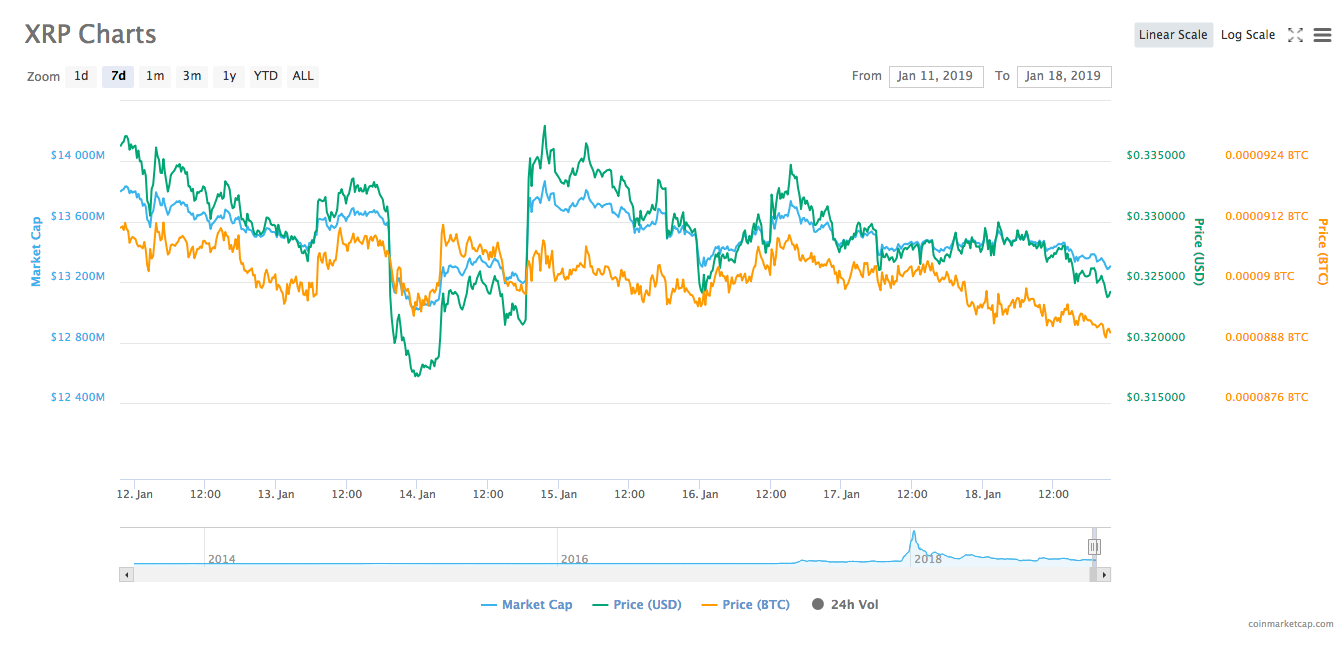
Task: Click the From date field showing Jan 11, 2019
Action: (936, 76)
